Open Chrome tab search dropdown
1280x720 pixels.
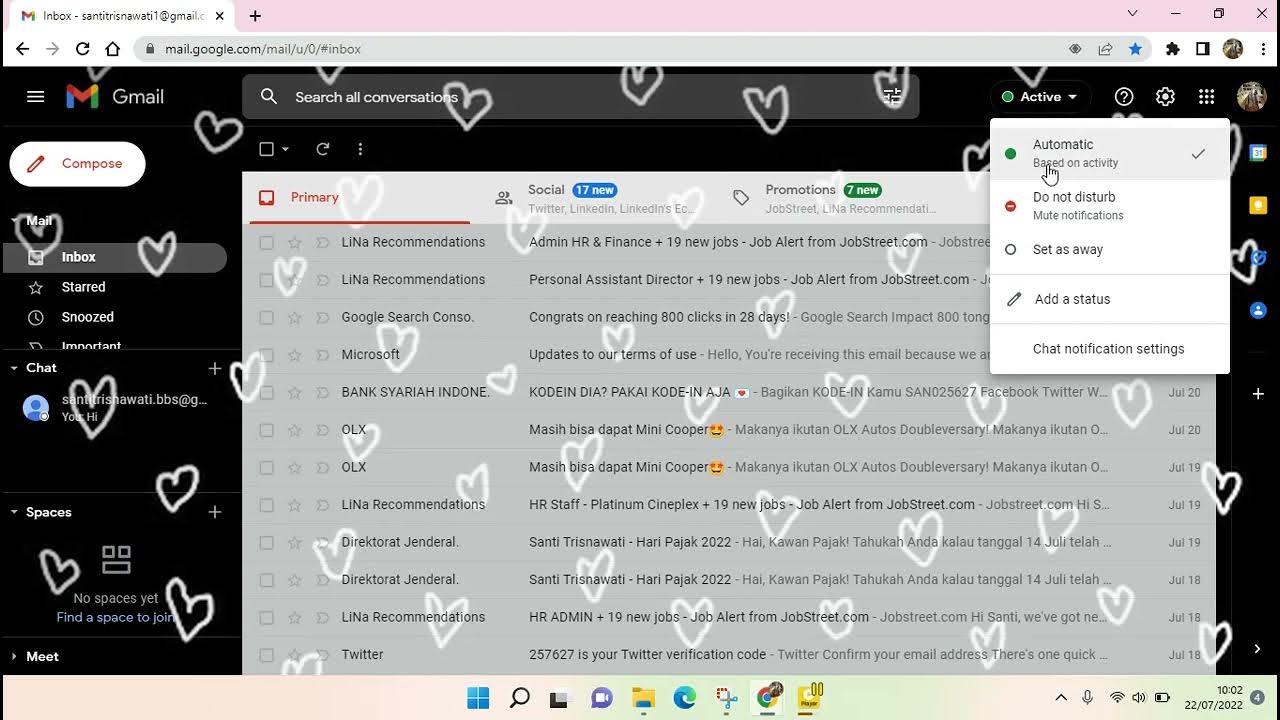(x=1132, y=14)
